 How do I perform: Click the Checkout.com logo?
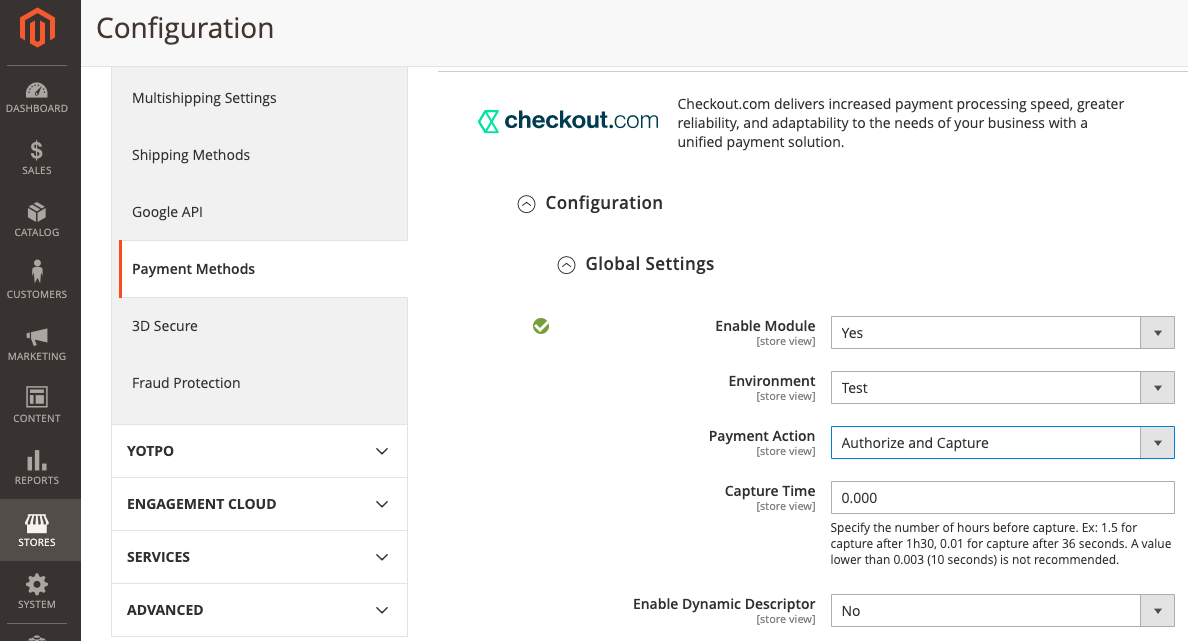[x=568, y=120]
